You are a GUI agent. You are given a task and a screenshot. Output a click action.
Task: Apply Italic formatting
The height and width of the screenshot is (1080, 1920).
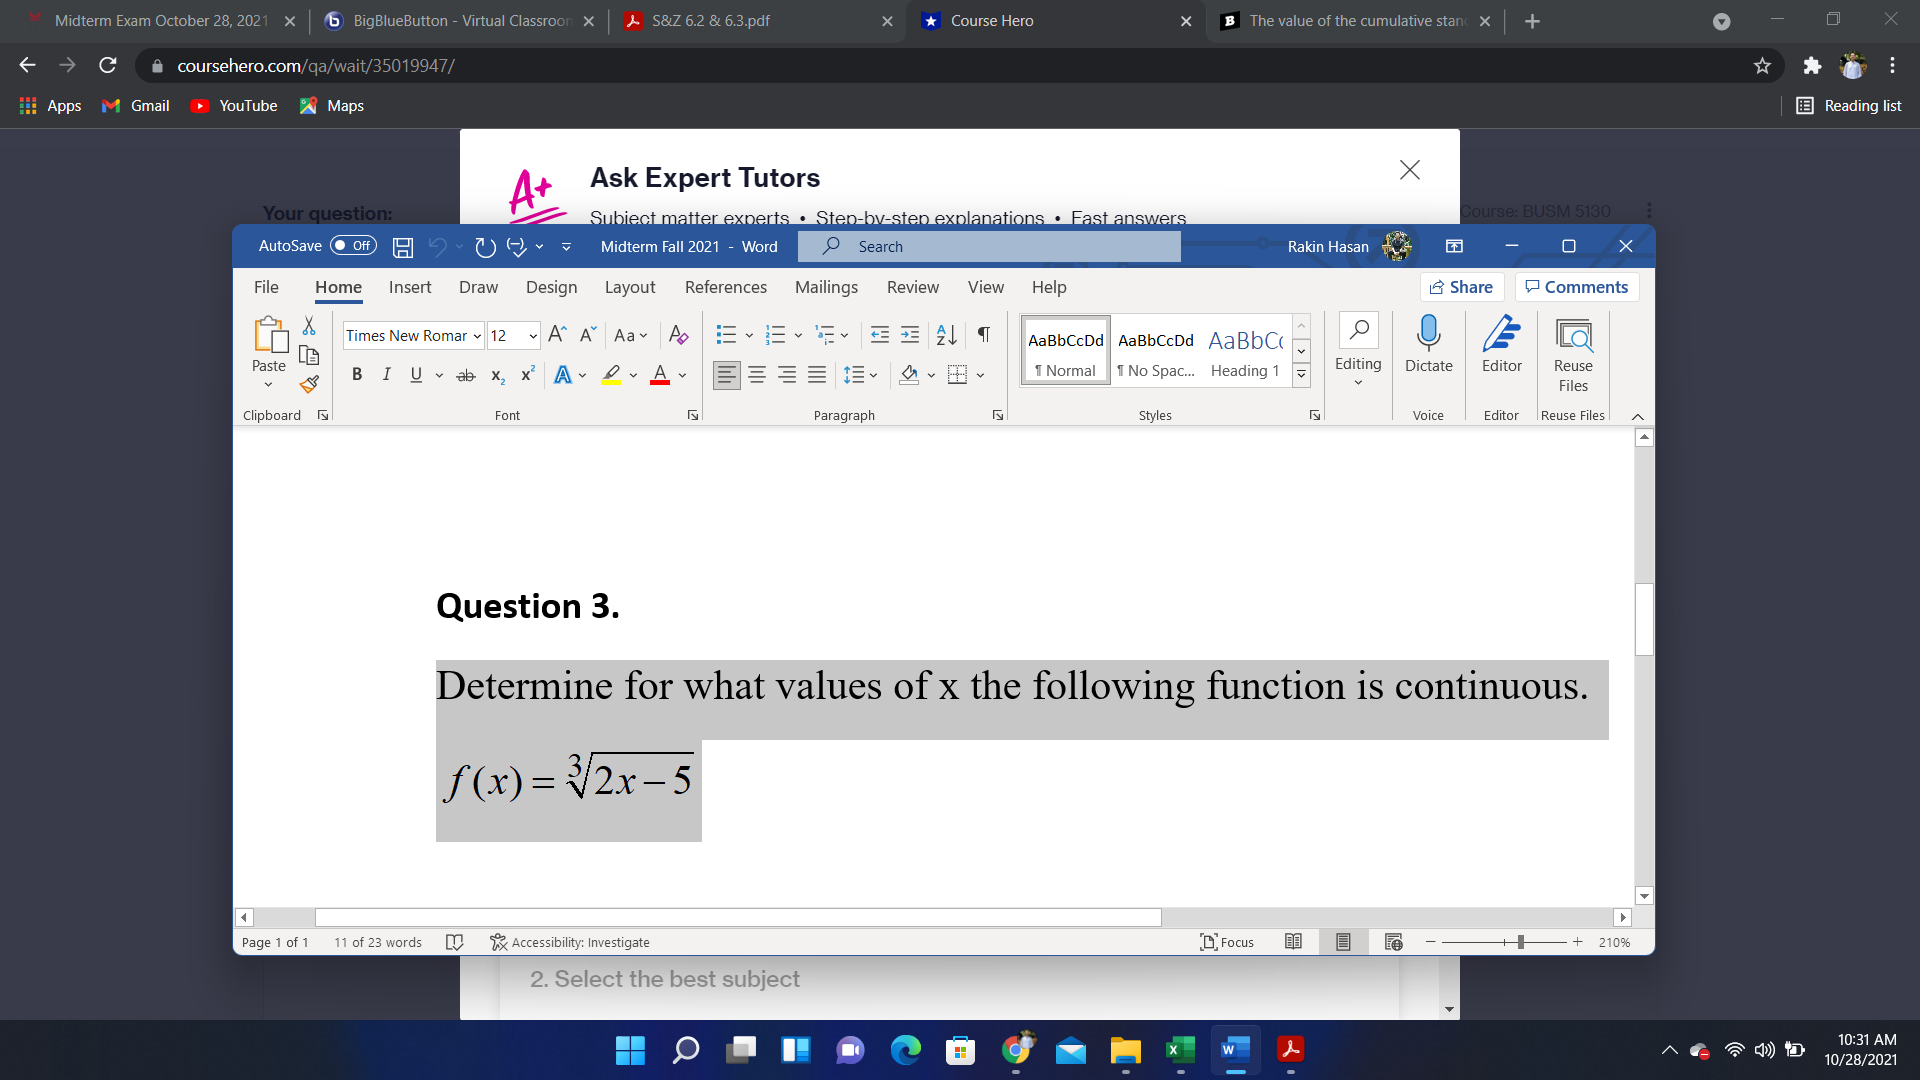(x=386, y=374)
